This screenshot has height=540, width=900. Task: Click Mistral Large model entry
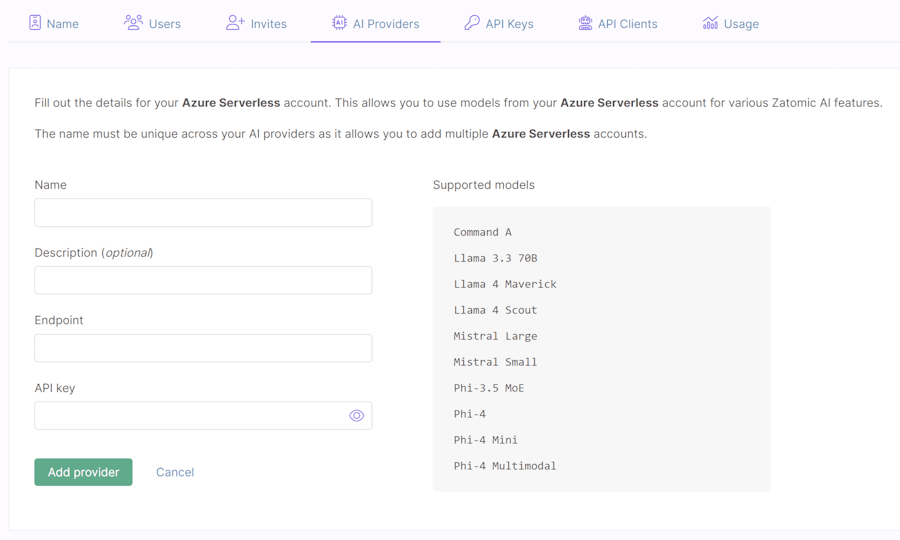[495, 336]
